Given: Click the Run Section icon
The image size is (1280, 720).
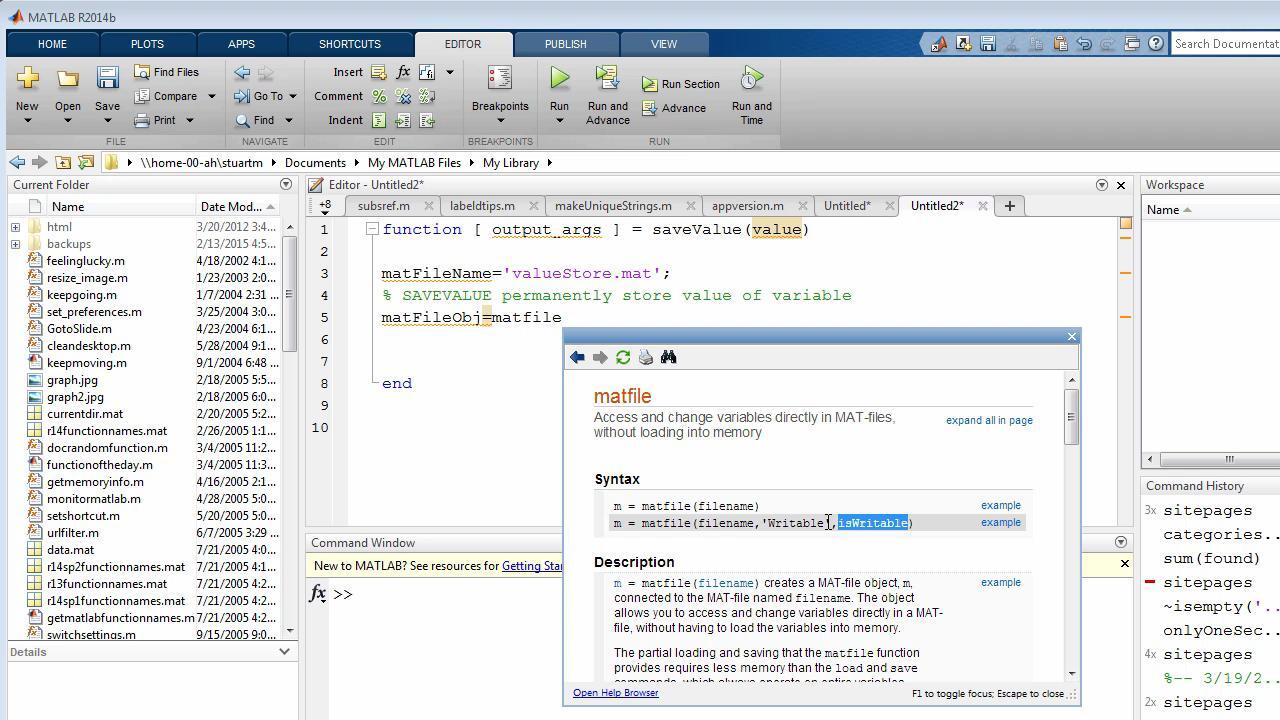Looking at the screenshot, I should tap(650, 85).
